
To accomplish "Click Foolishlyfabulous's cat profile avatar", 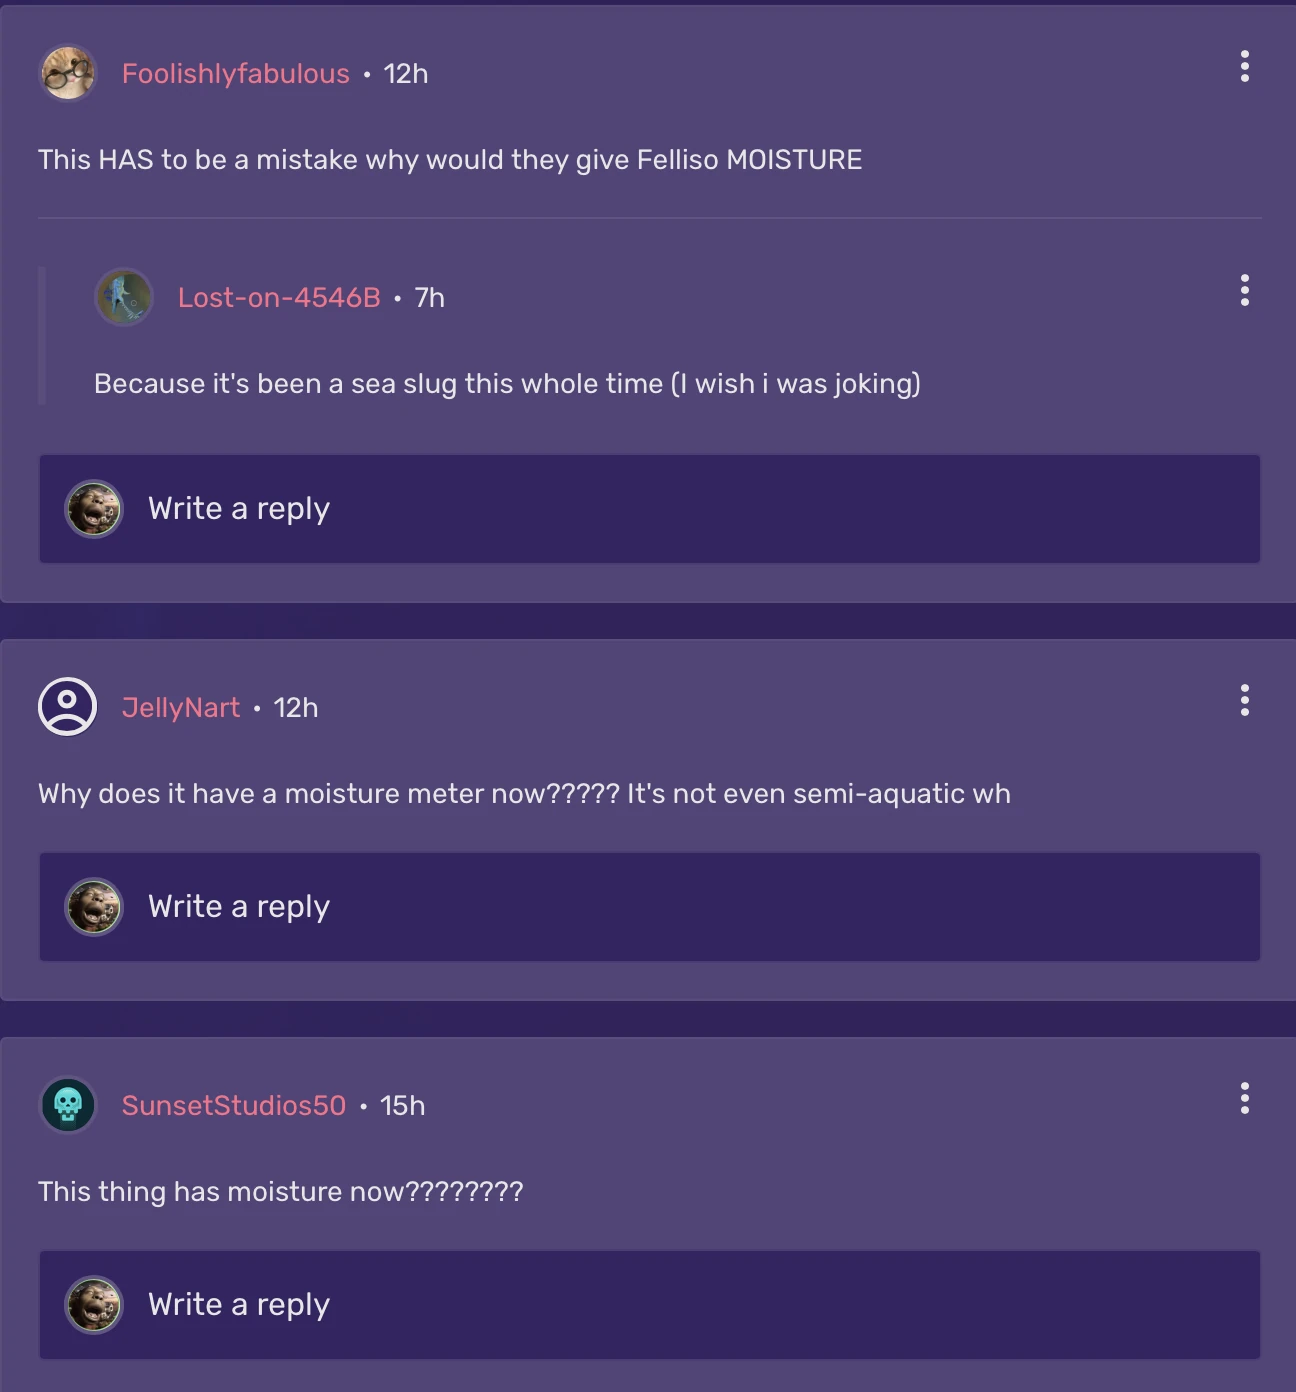I will click(x=66, y=72).
